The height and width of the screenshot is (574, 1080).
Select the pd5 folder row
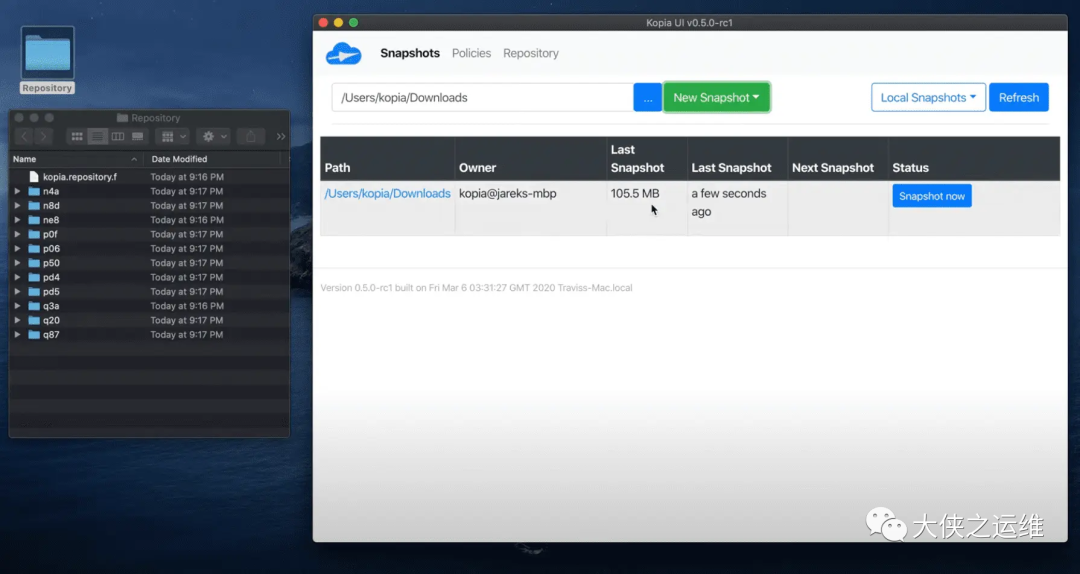(x=149, y=291)
